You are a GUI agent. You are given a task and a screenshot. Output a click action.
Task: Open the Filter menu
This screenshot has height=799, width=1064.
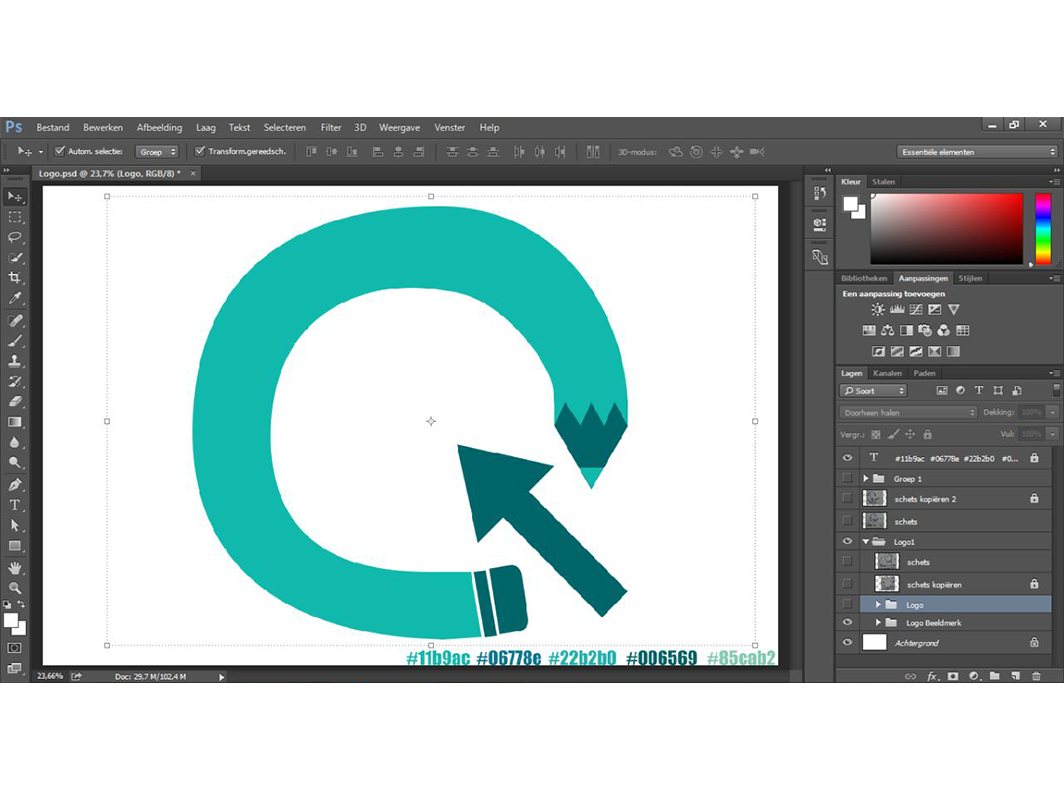(x=330, y=128)
